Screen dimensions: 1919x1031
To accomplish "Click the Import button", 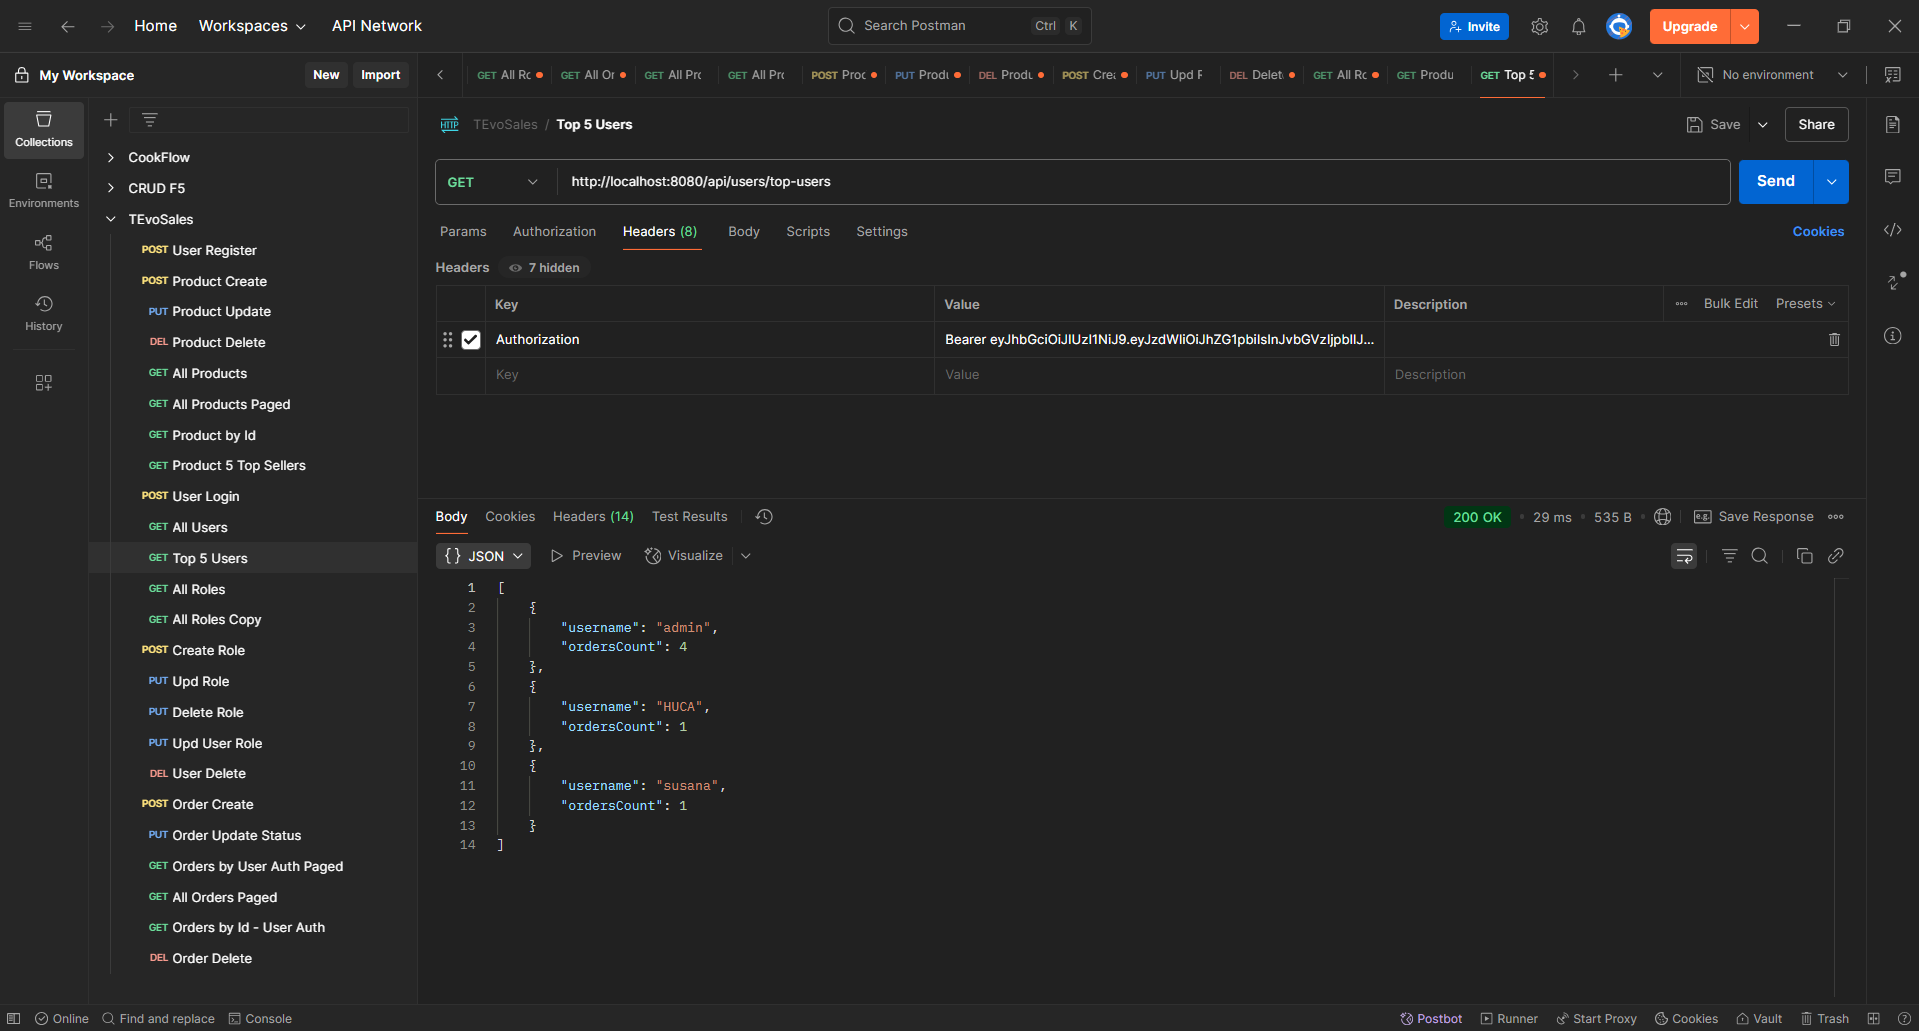I will pyautogui.click(x=381, y=75).
